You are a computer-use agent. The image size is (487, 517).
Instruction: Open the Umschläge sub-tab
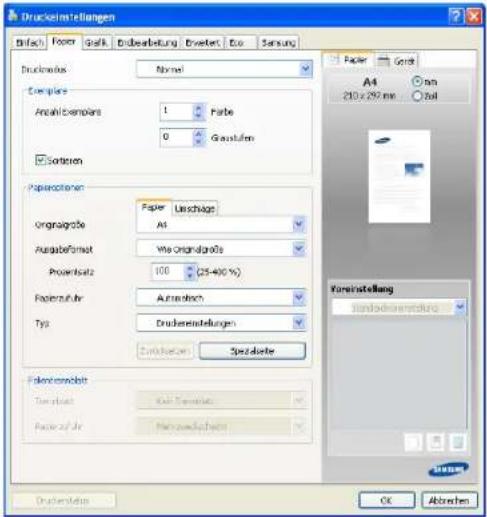pyautogui.click(x=195, y=209)
